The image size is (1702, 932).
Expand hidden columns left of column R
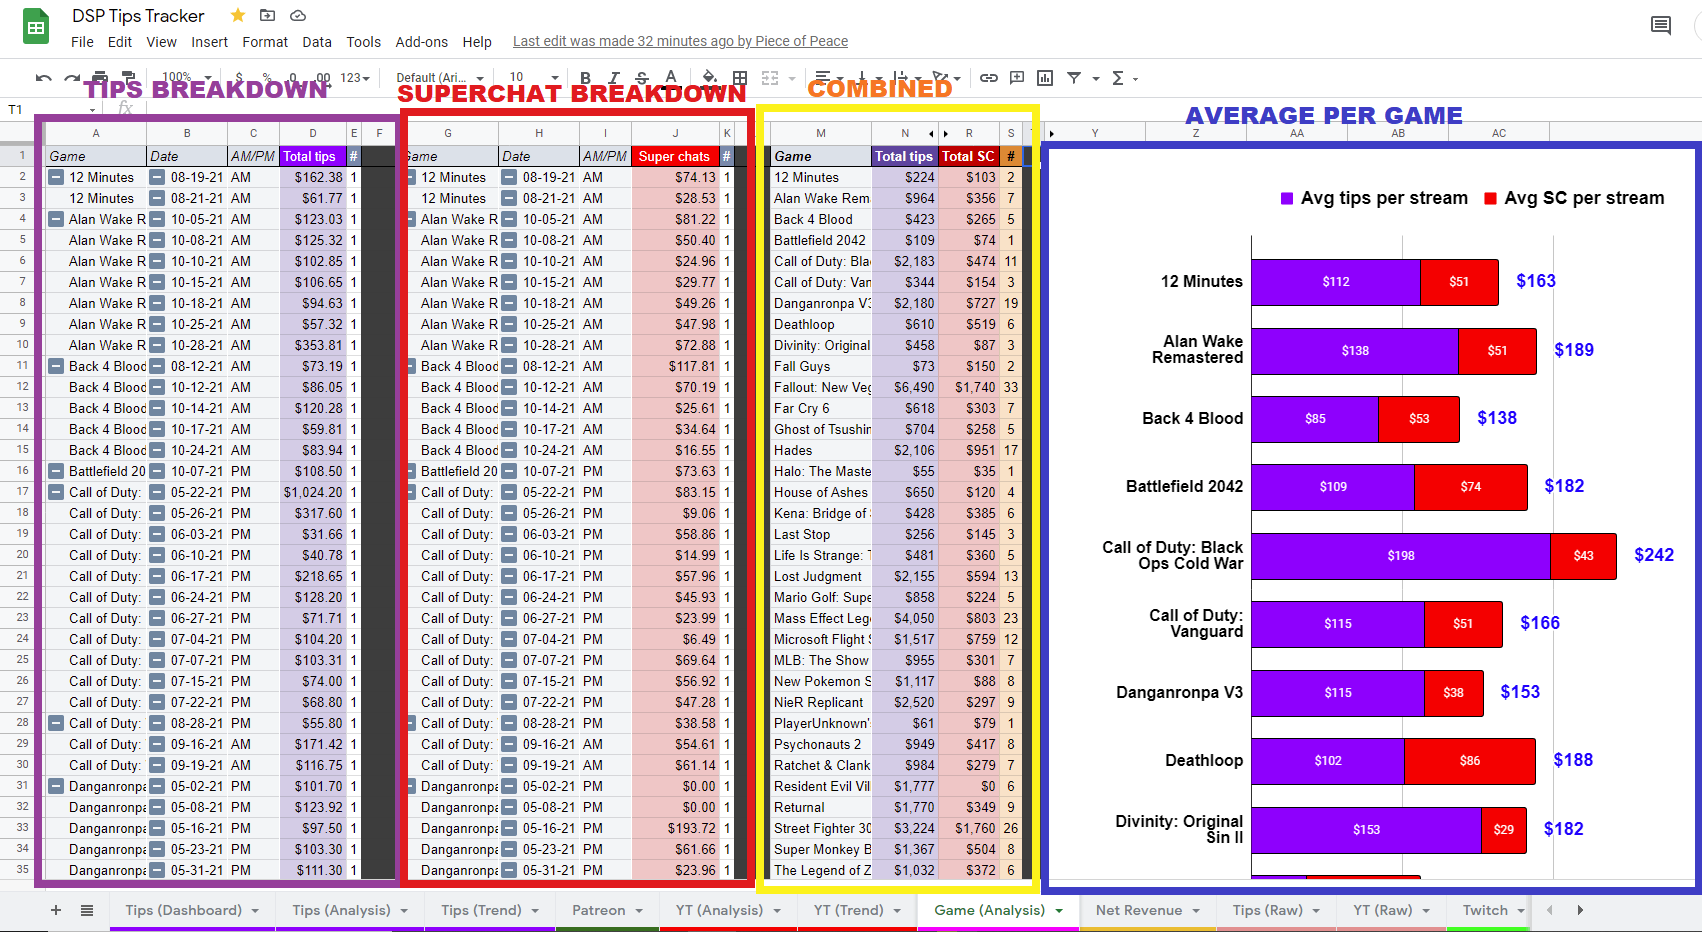point(946,133)
